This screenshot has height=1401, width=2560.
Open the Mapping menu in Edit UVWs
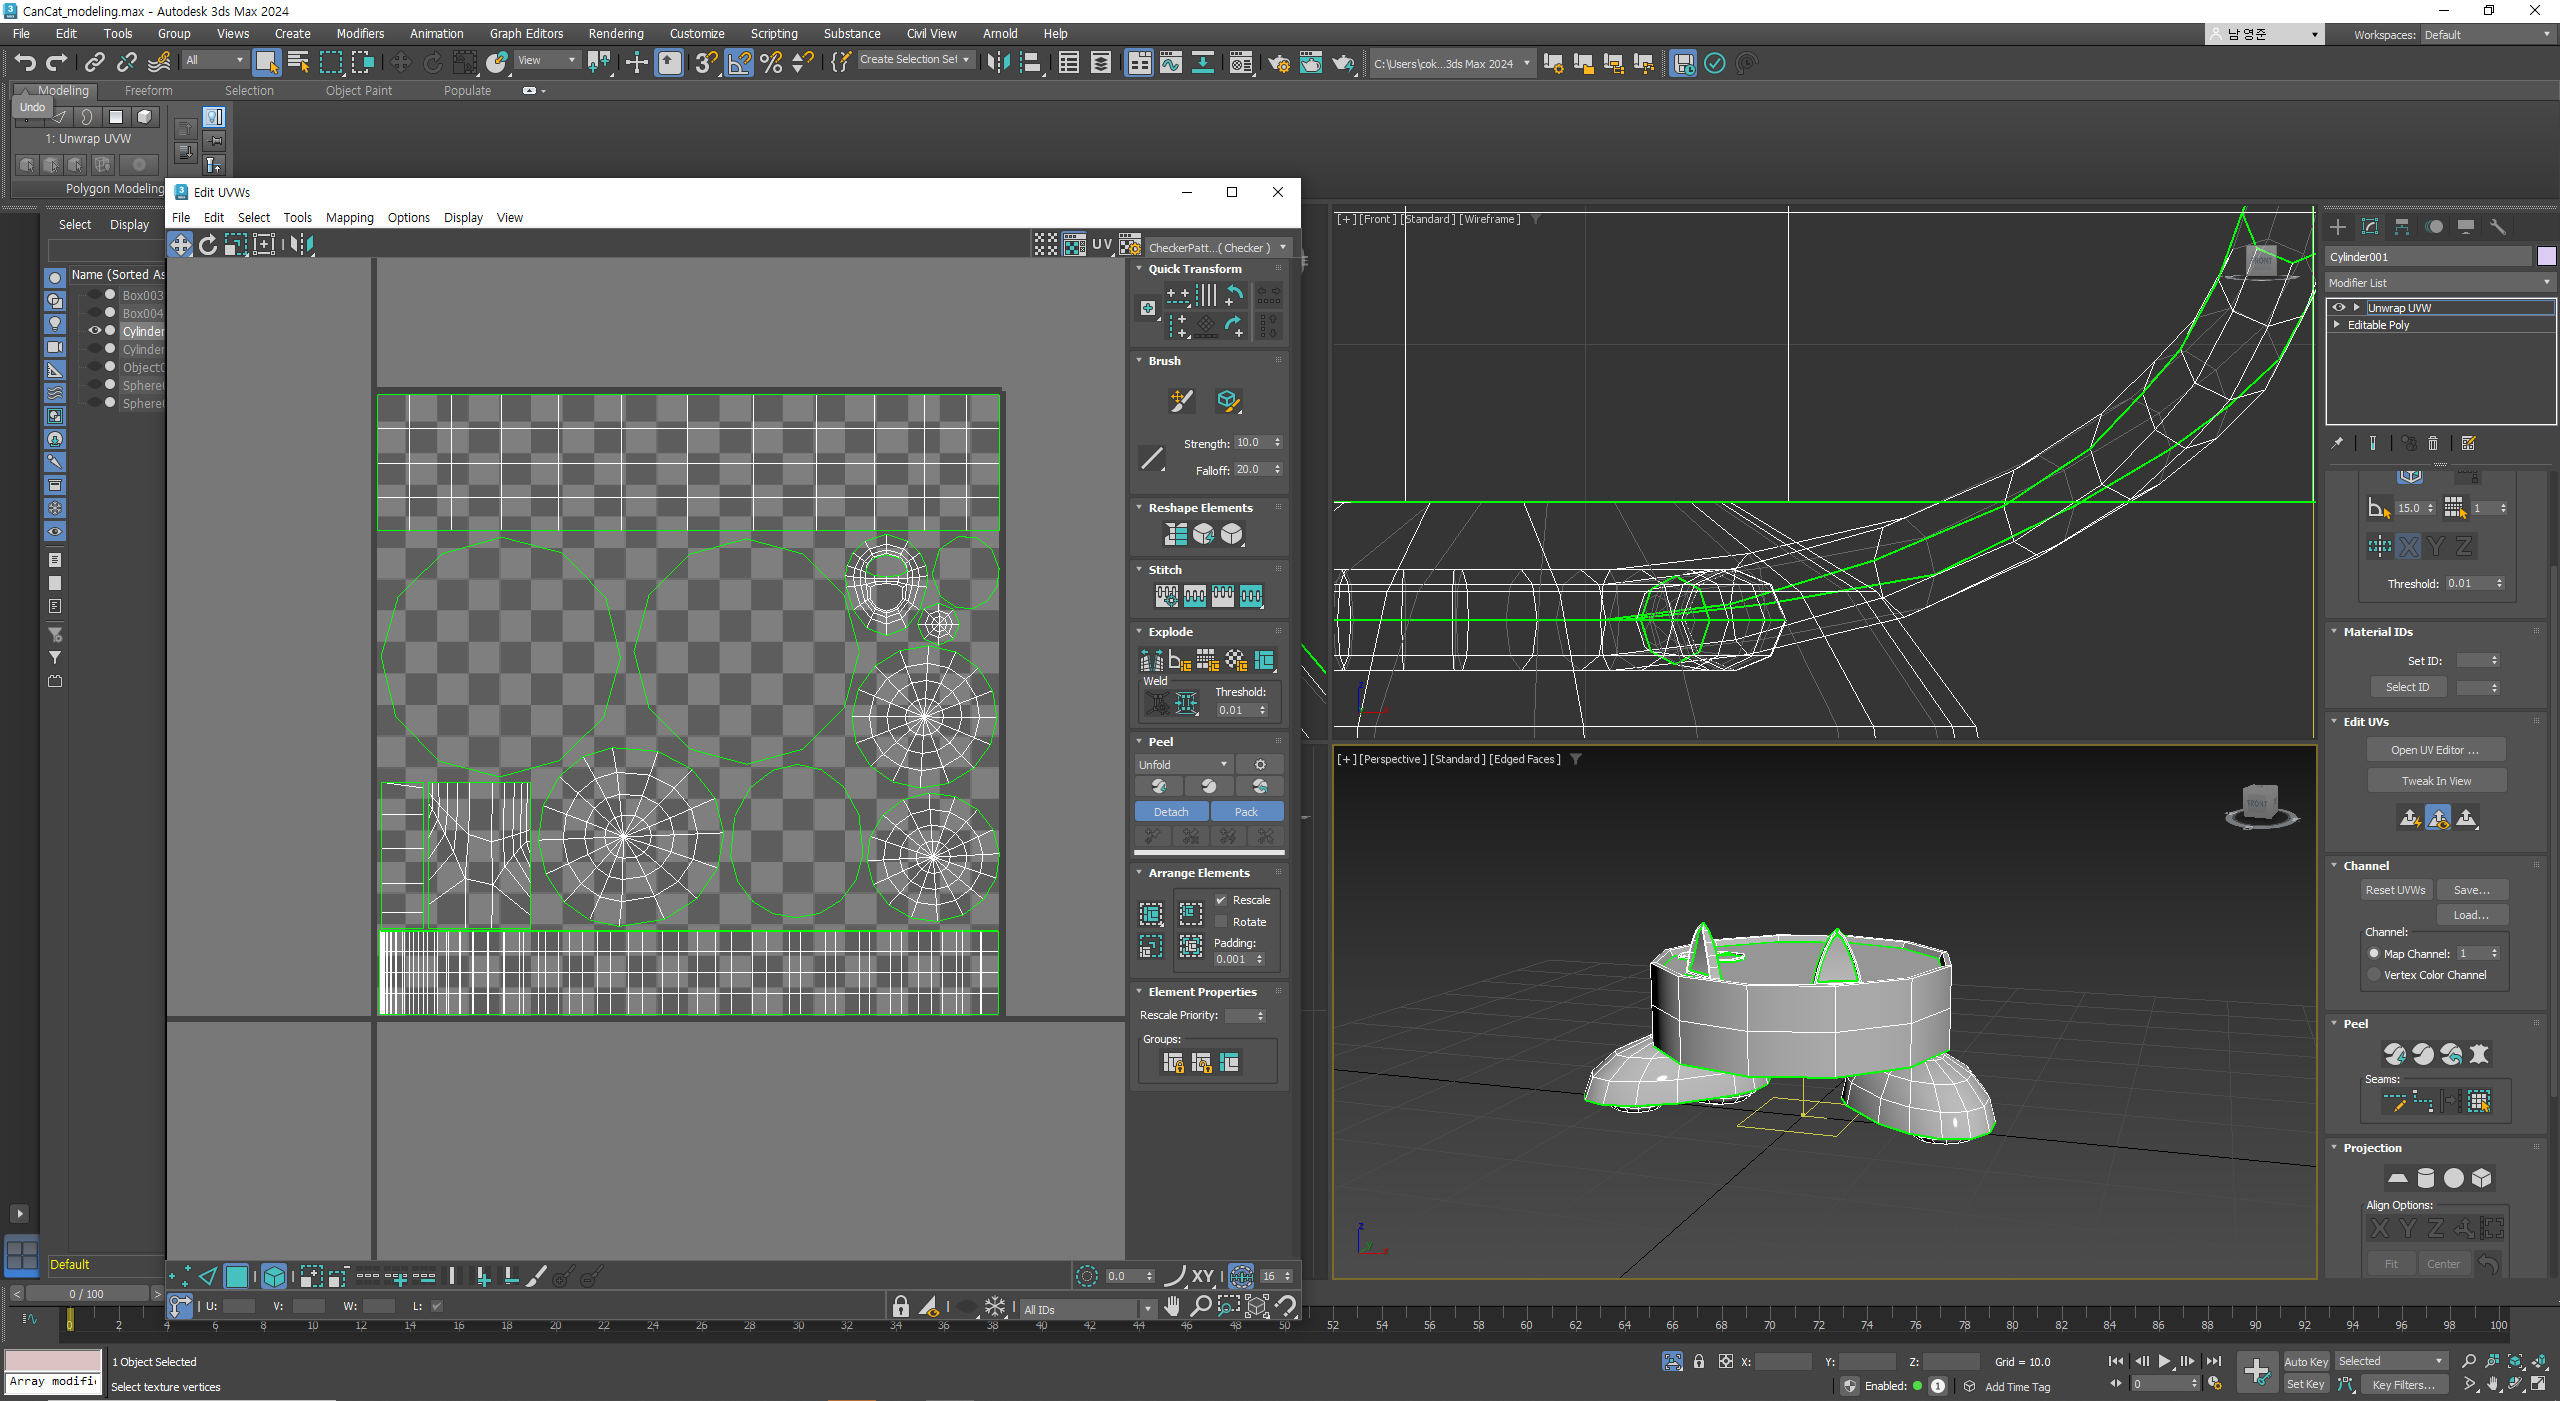(x=349, y=218)
